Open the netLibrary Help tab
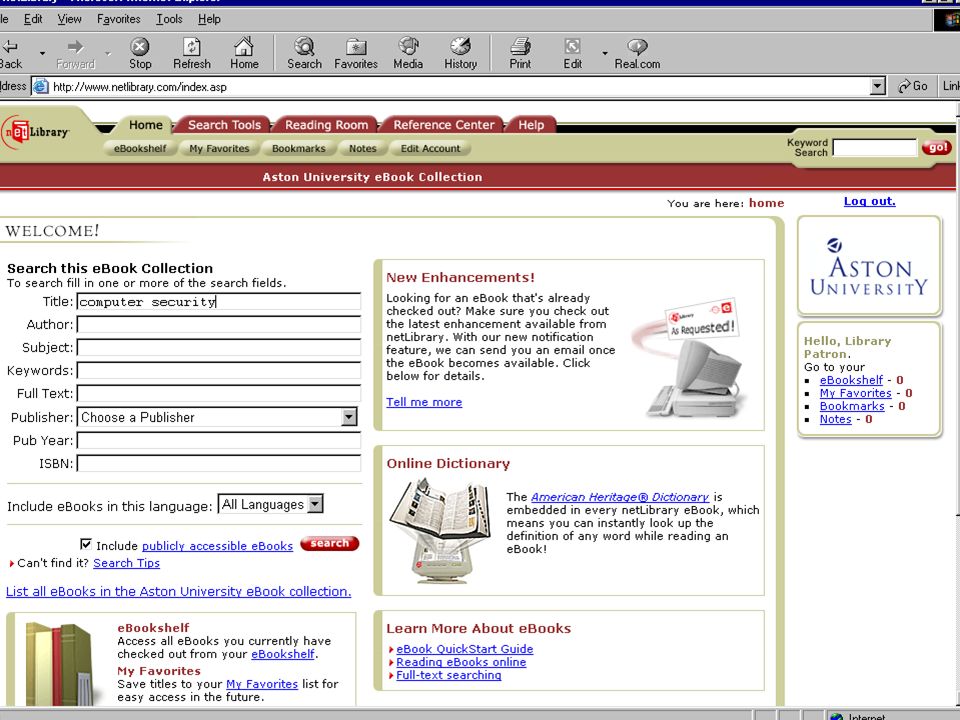 click(x=531, y=125)
